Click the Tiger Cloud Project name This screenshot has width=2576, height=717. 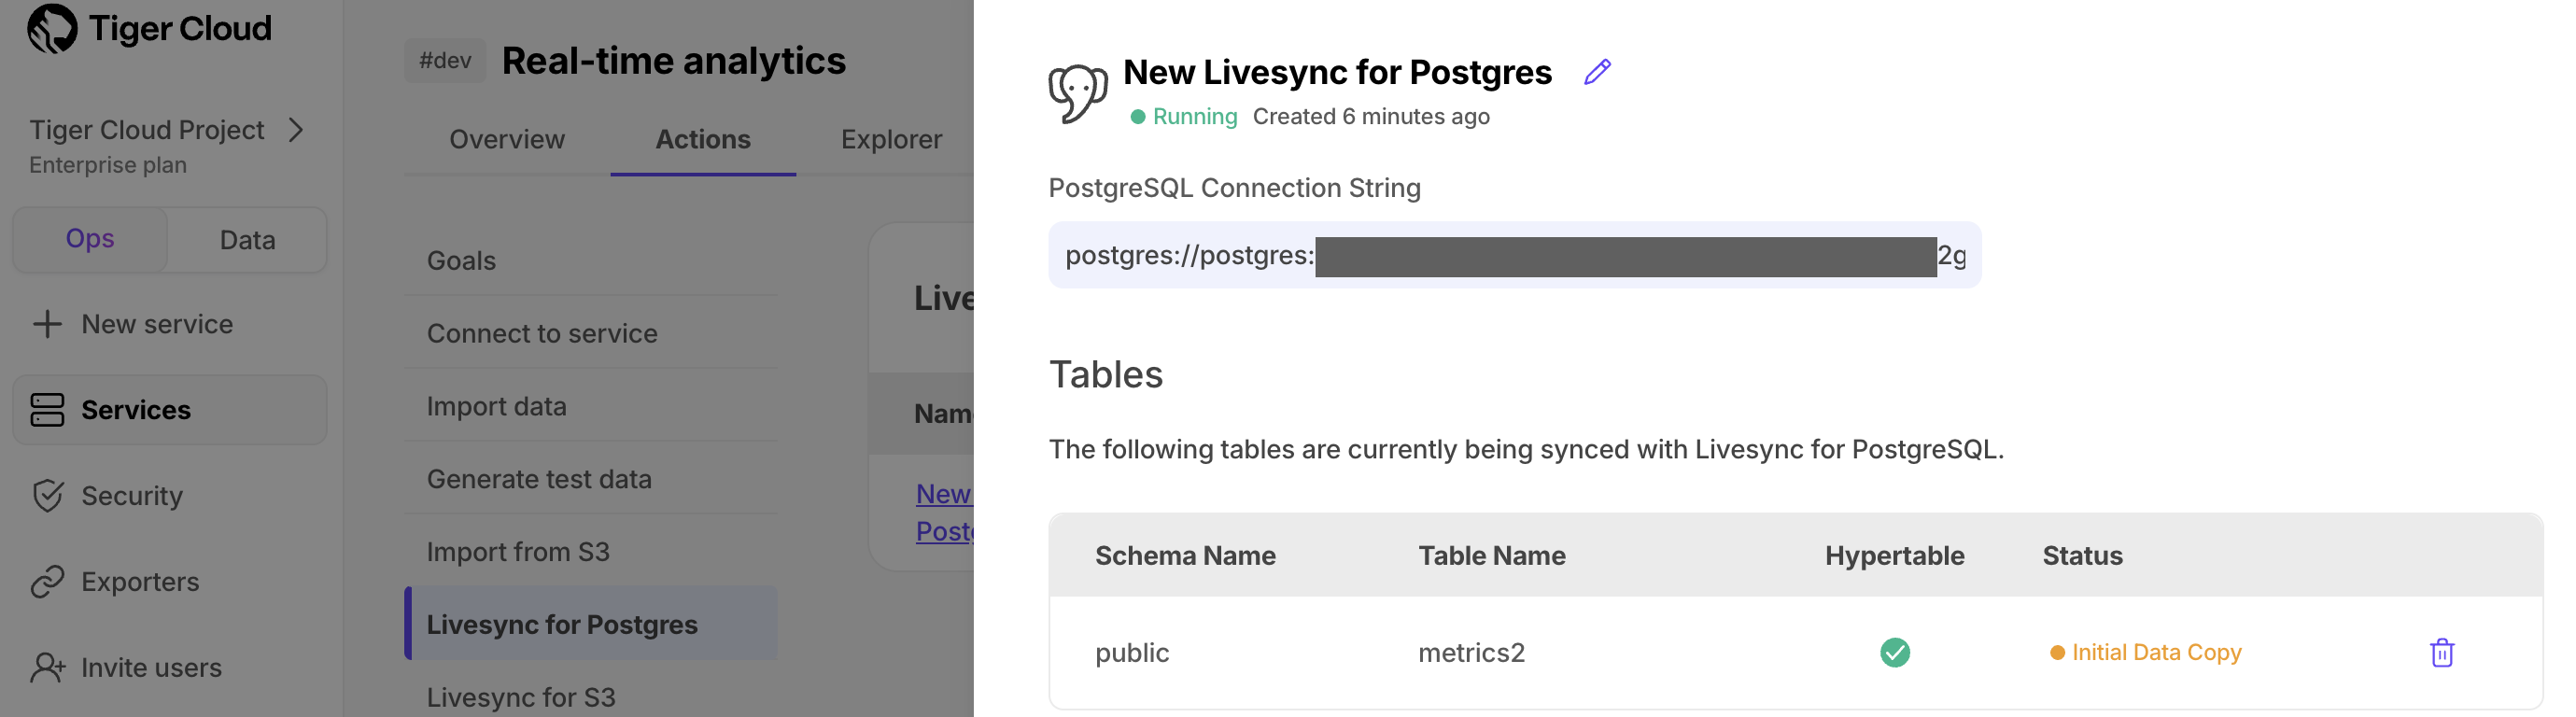click(147, 130)
